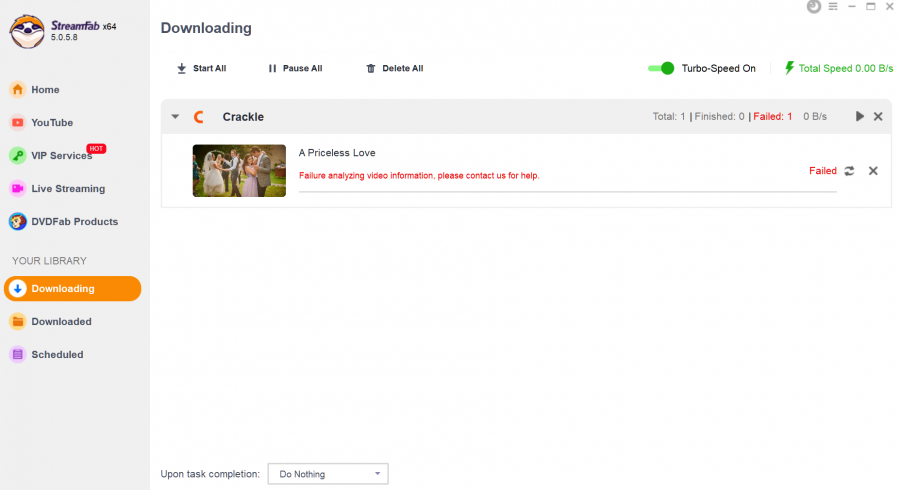
Task: Click the red Failed status label
Action: tap(823, 171)
